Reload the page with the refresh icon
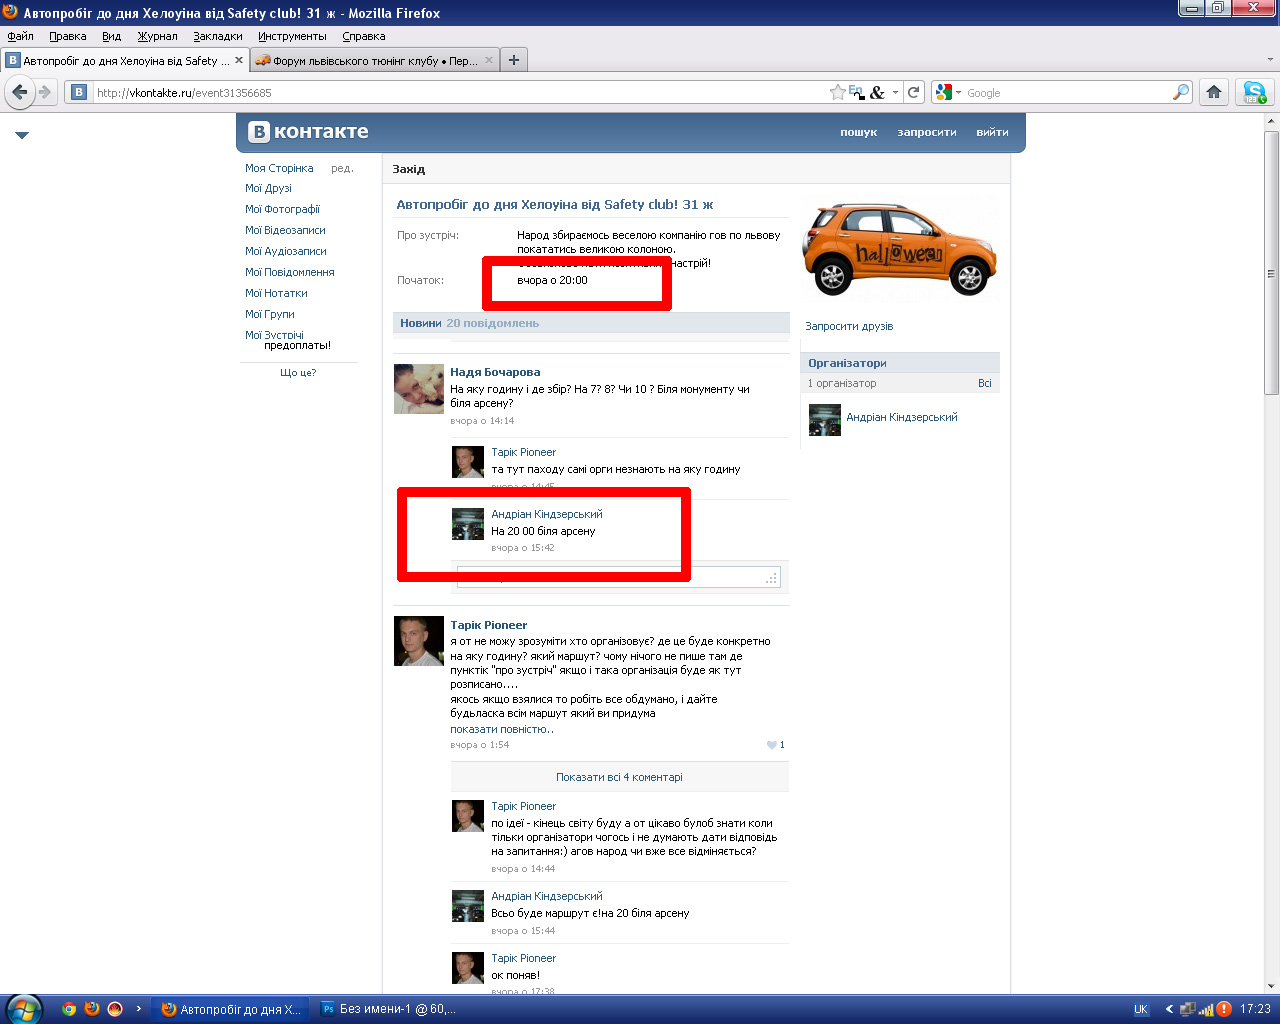 (913, 92)
